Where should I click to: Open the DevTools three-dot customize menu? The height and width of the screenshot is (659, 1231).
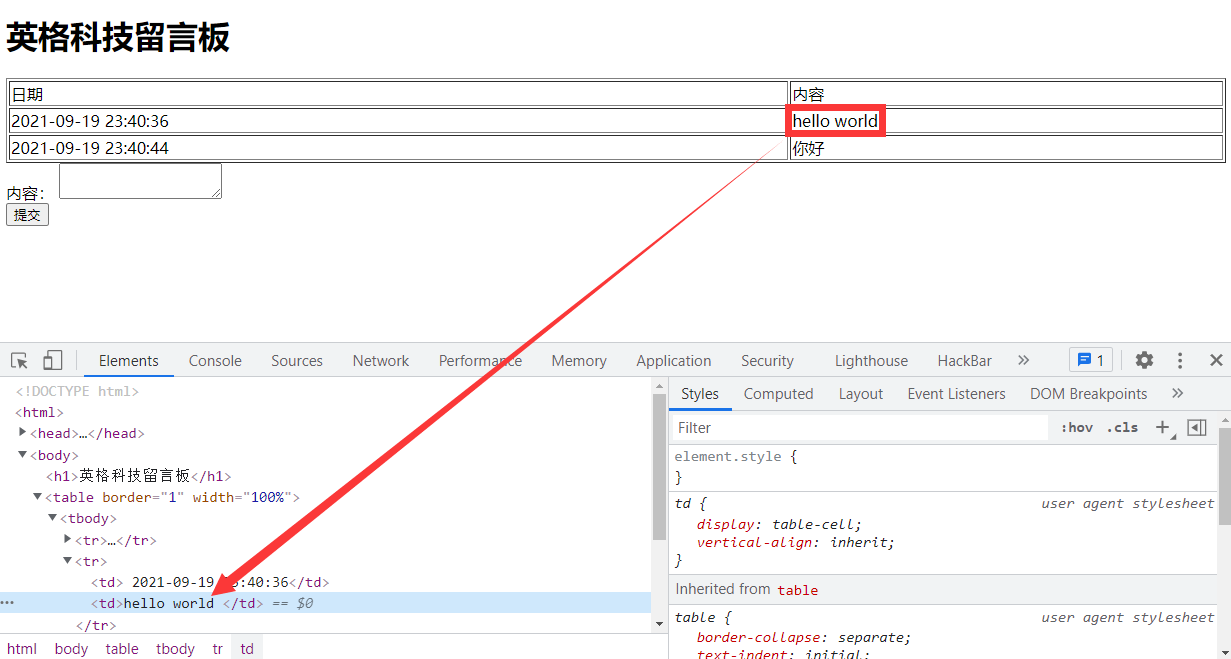1180,361
